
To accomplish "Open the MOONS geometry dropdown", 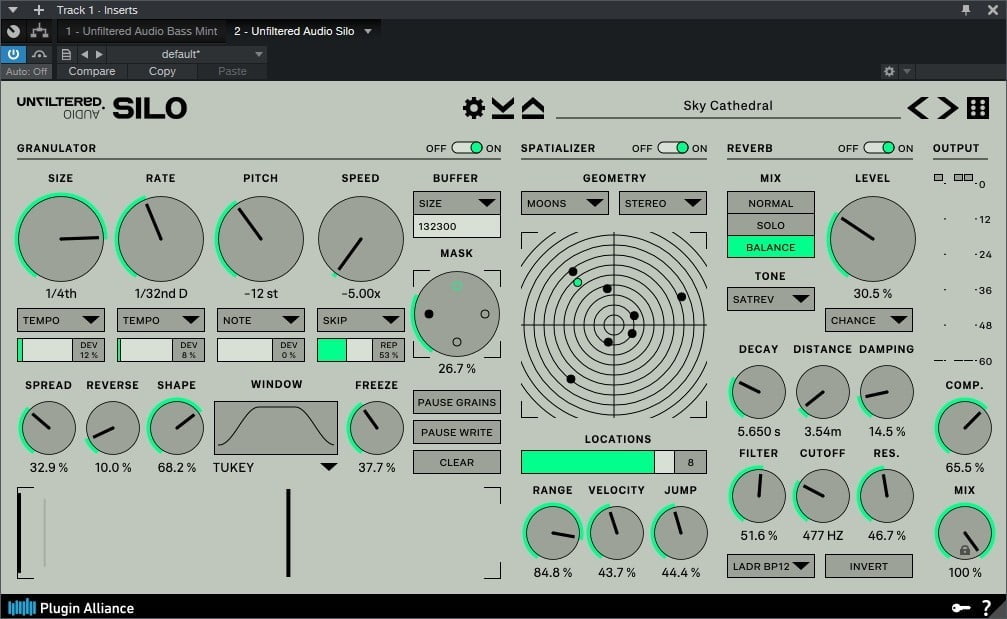I will (x=565, y=203).
